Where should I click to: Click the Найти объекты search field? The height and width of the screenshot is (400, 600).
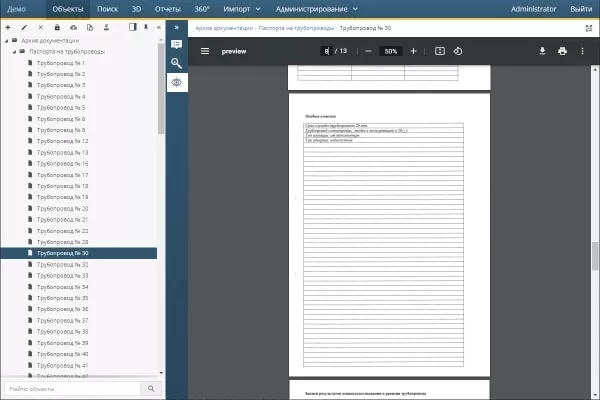click(x=70, y=388)
